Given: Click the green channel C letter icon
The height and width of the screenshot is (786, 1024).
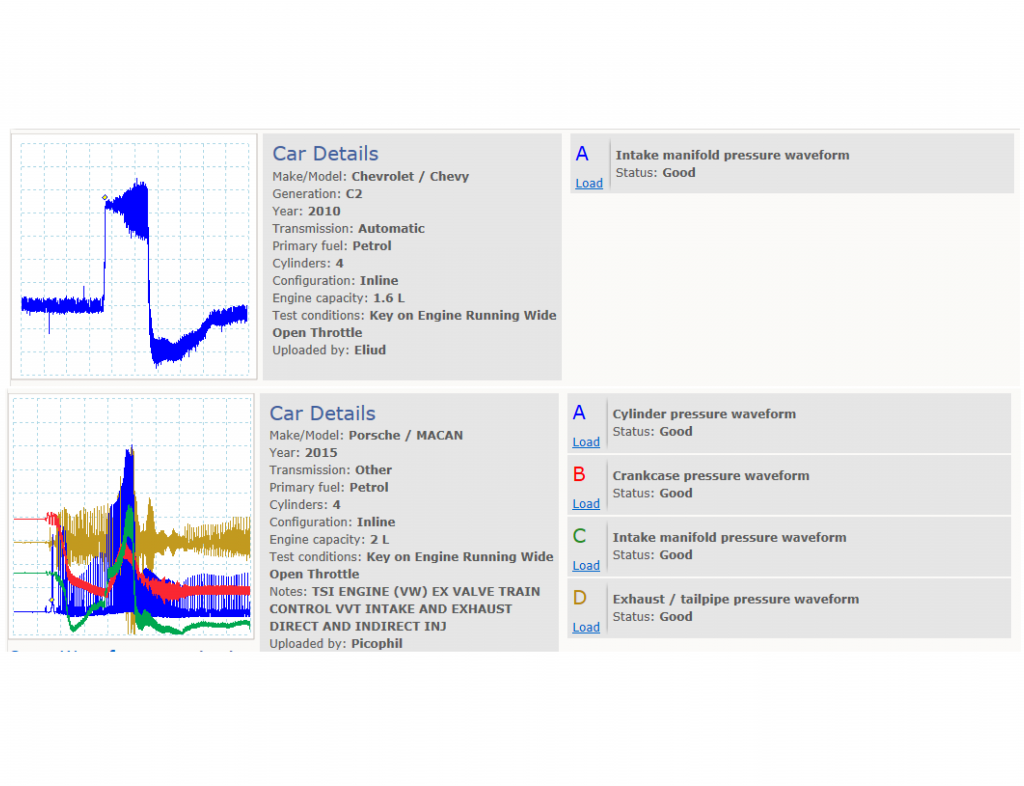Looking at the screenshot, I should pyautogui.click(x=579, y=536).
